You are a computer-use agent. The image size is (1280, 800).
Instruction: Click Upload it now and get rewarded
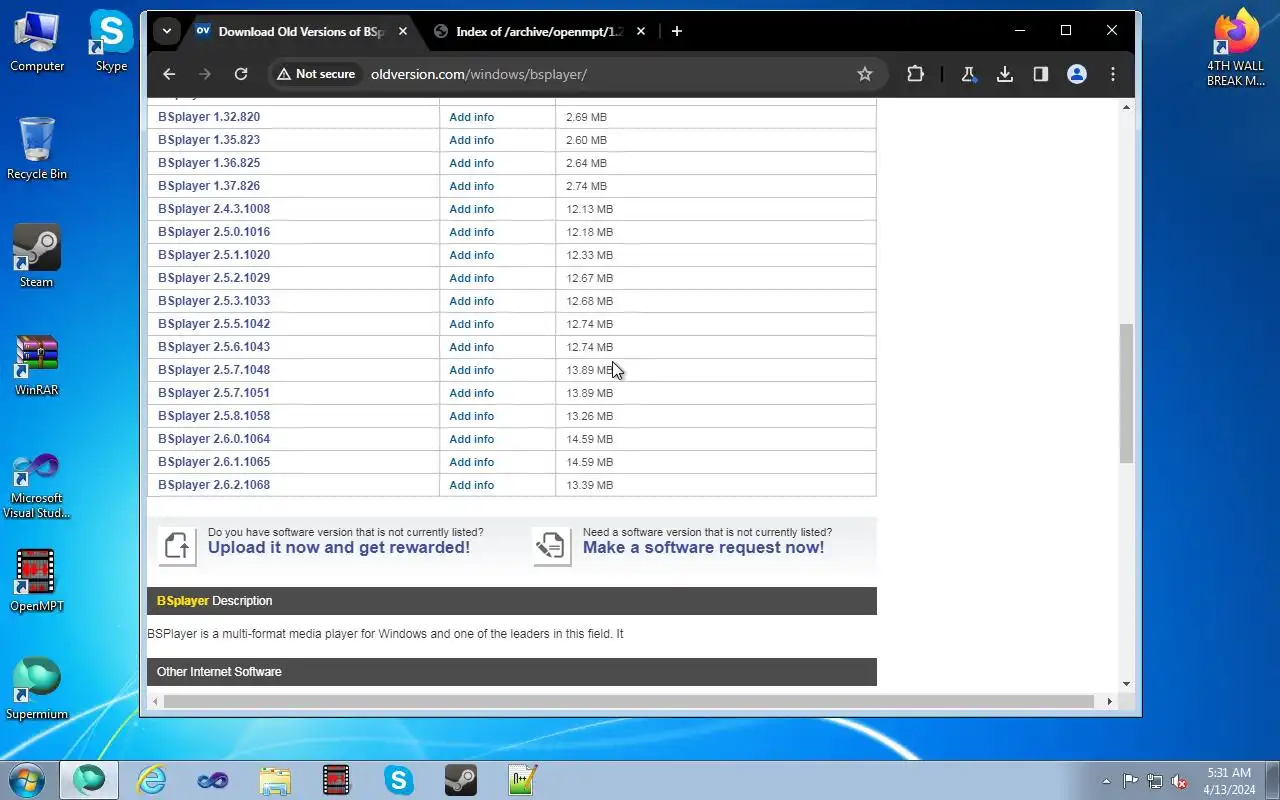click(339, 547)
